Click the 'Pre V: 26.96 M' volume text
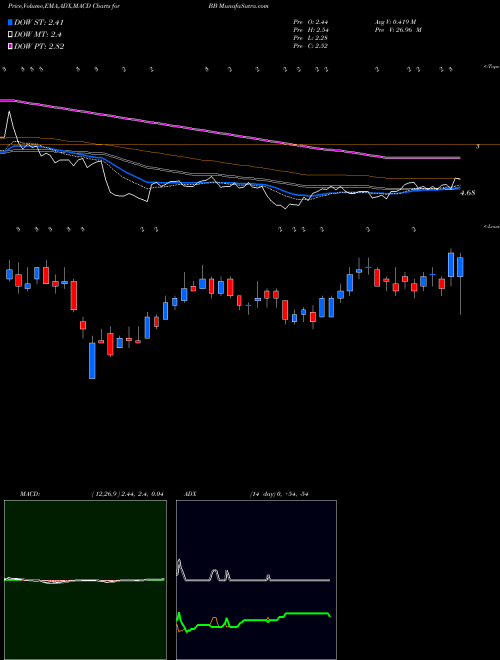This screenshot has height=660, width=500. pyautogui.click(x=397, y=30)
